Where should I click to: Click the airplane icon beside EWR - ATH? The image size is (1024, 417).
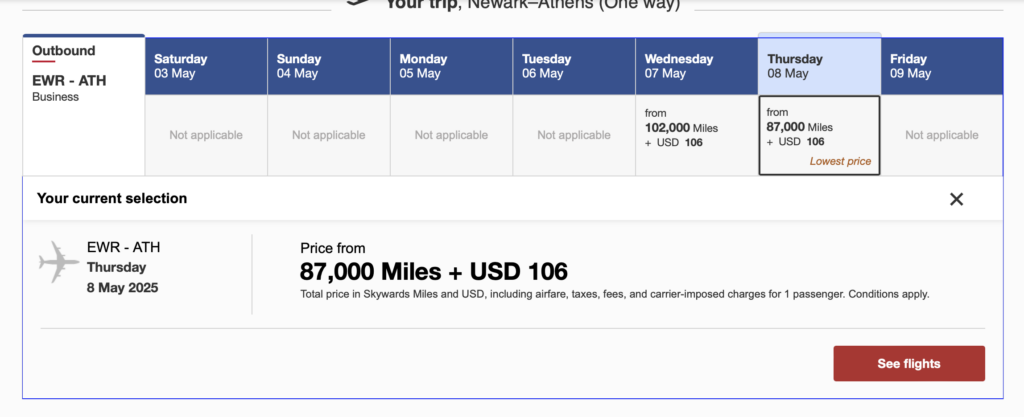(59, 262)
